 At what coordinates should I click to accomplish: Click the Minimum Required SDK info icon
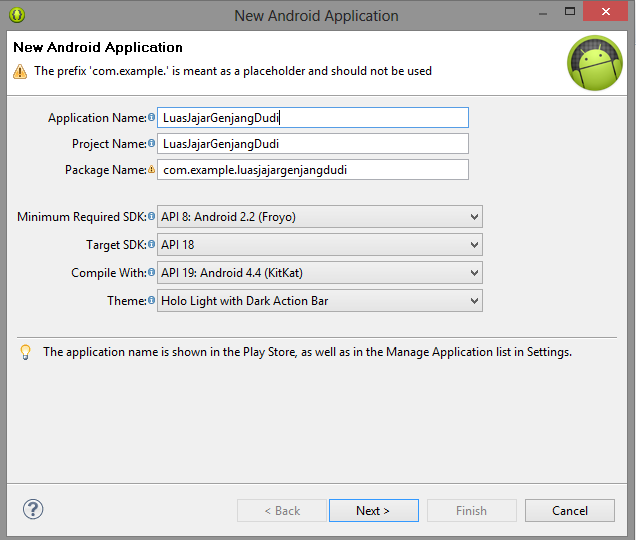coord(152,217)
